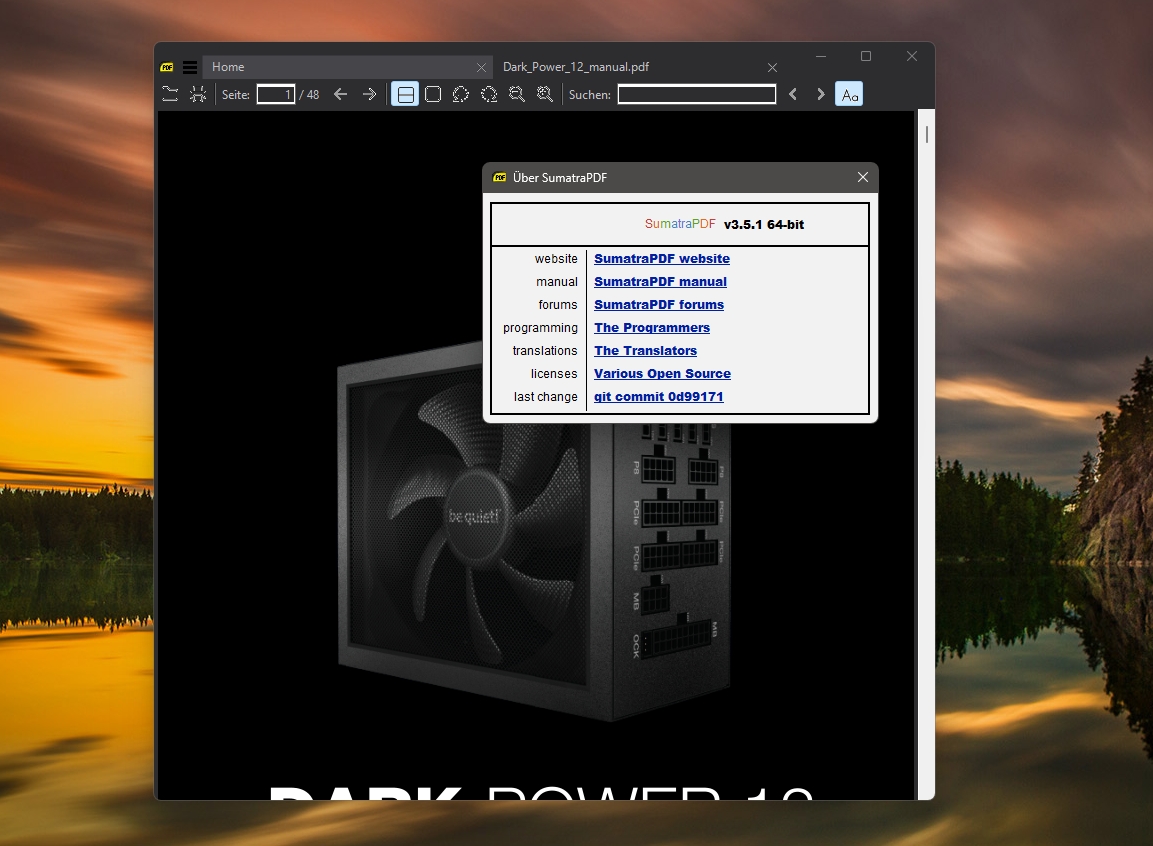The height and width of the screenshot is (846, 1153).
Task: Select the Dark_Power_12_manual.pdf tab
Action: (x=637, y=67)
